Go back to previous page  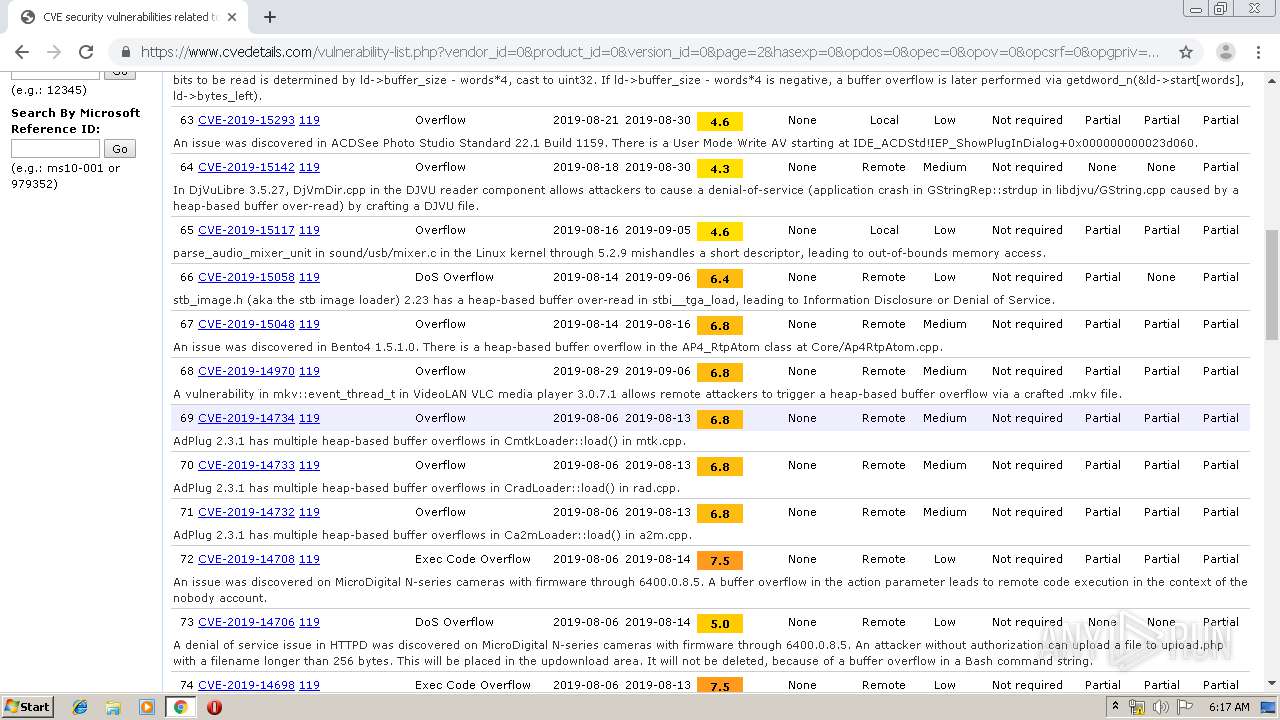[22, 52]
